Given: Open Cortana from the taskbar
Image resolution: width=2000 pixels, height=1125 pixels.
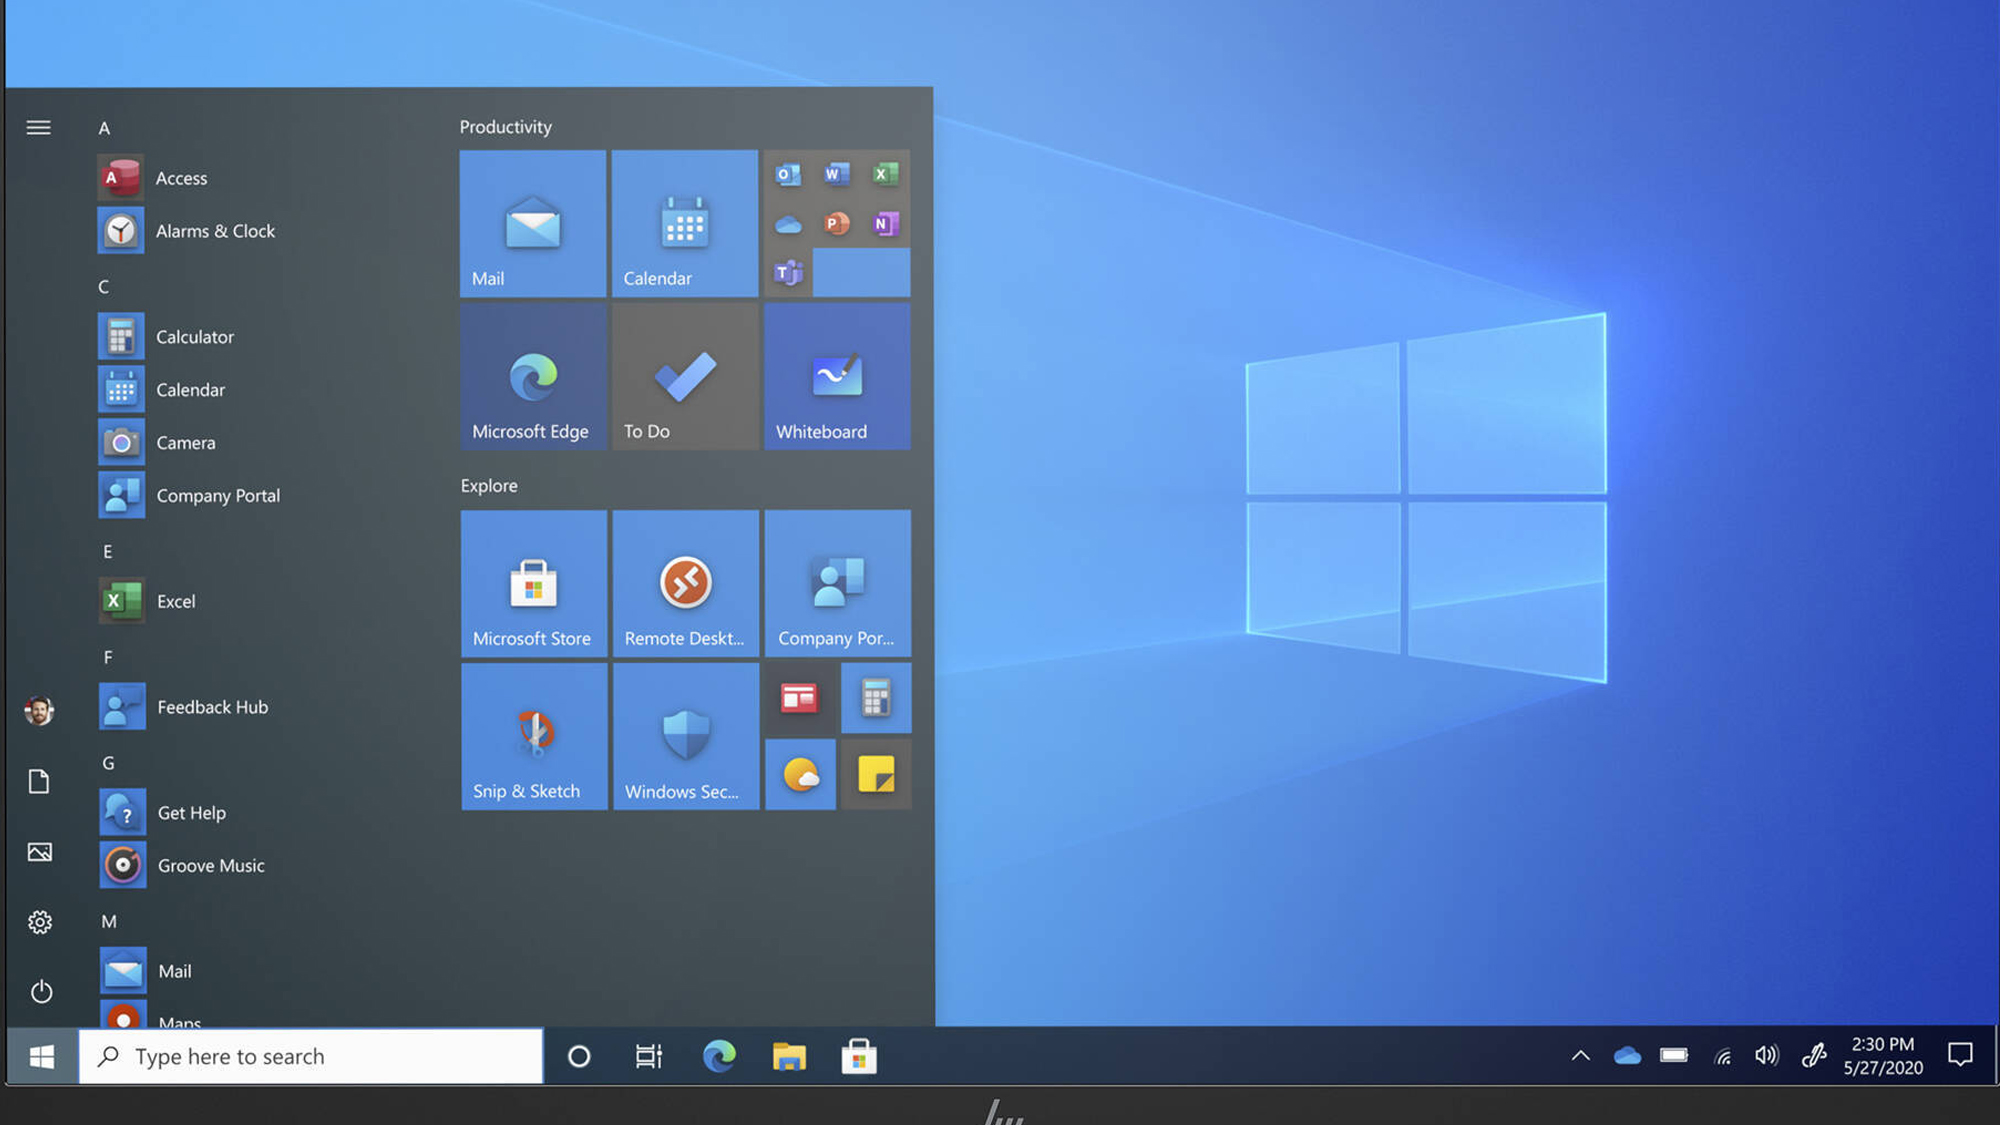Looking at the screenshot, I should [x=579, y=1056].
